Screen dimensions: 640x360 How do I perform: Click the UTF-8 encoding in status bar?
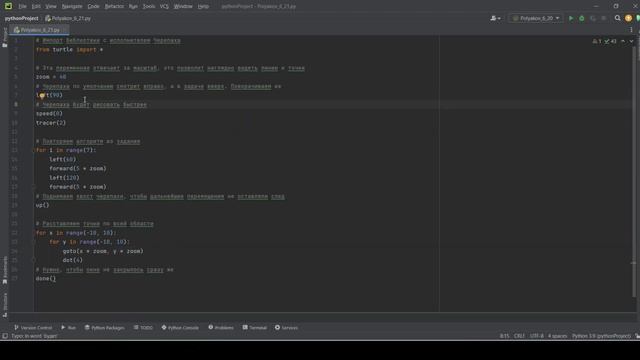[536, 336]
